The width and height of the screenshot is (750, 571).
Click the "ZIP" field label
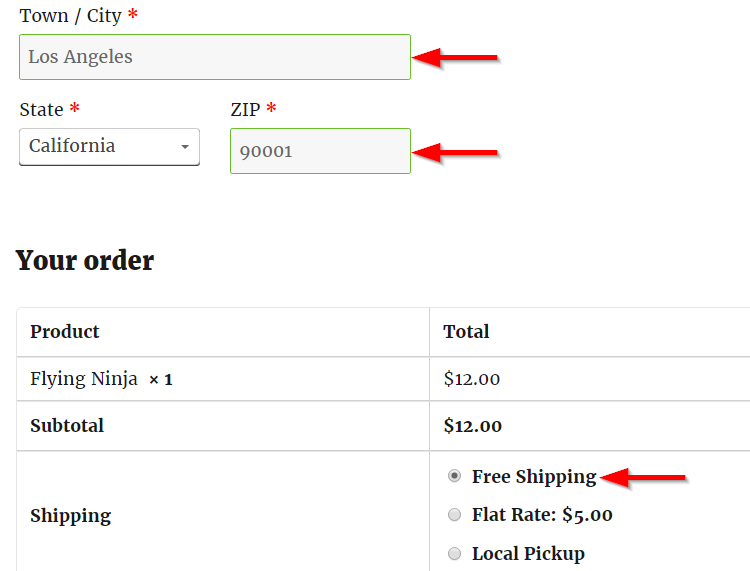(x=245, y=110)
